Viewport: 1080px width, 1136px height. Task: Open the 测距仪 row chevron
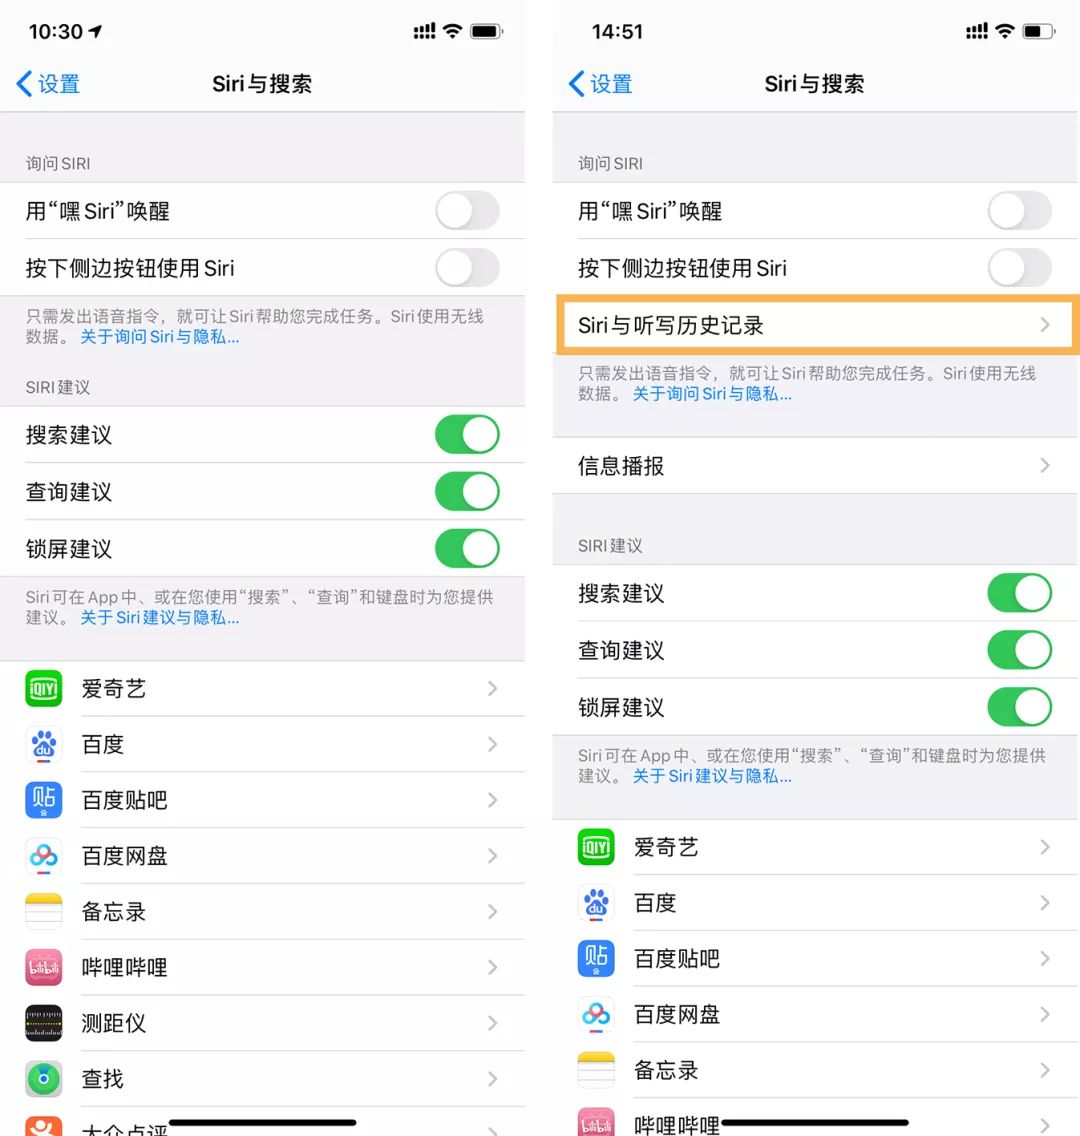(x=493, y=1023)
